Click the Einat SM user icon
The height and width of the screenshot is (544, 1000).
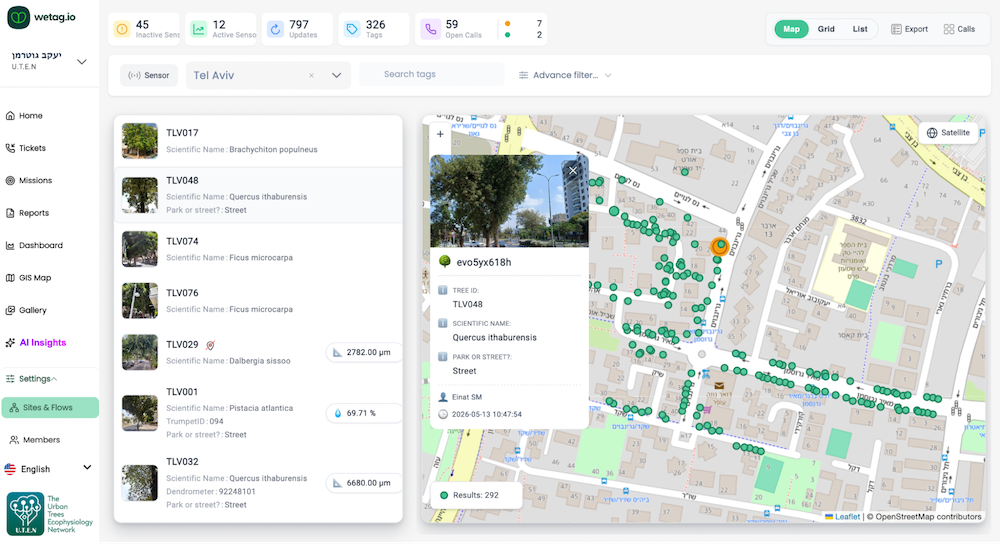[x=443, y=397]
